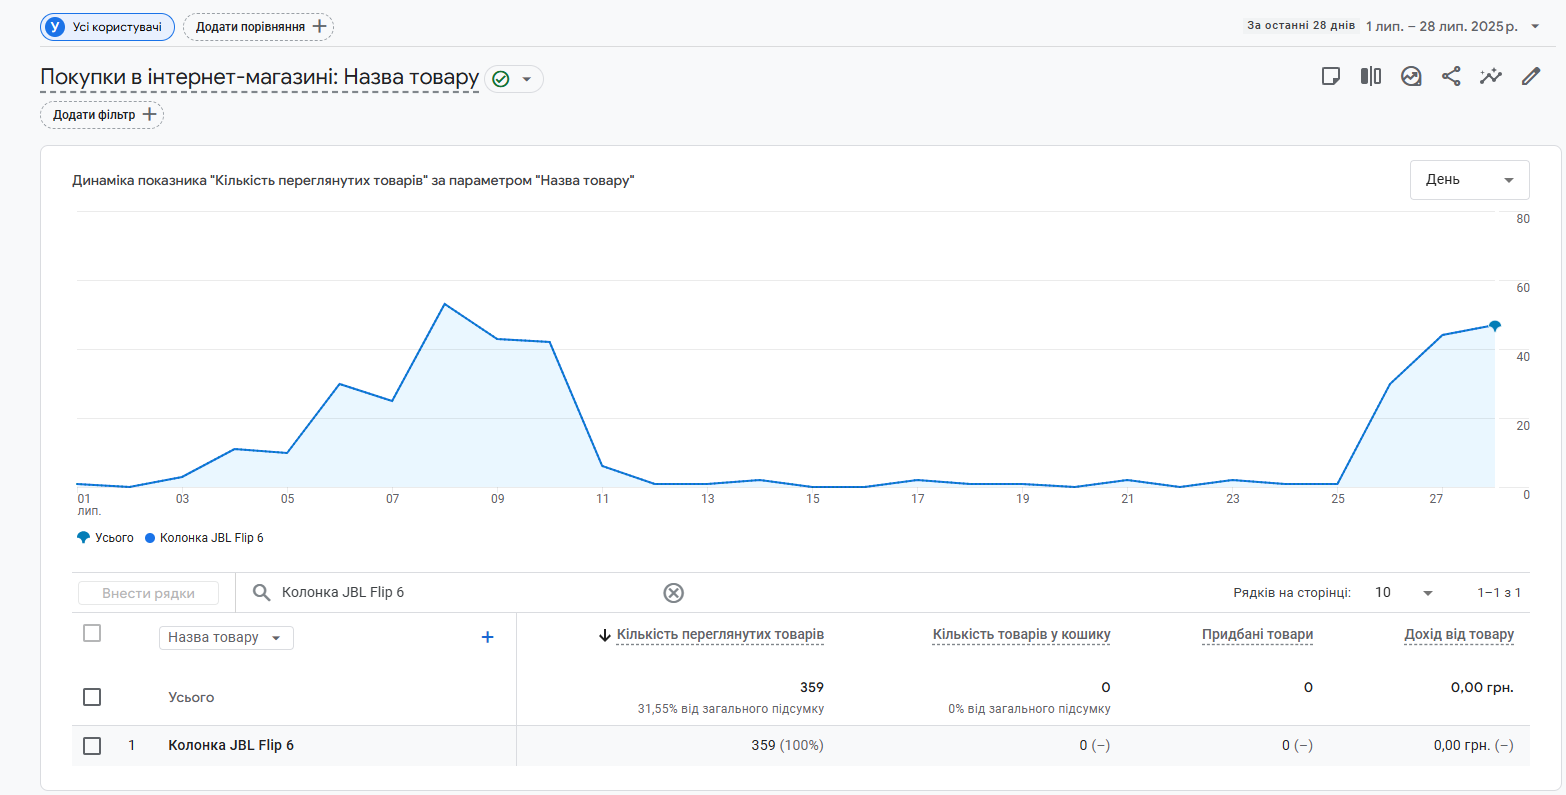The height and width of the screenshot is (795, 1566).
Task: Toggle the select-all header checkbox
Action: click(92, 633)
